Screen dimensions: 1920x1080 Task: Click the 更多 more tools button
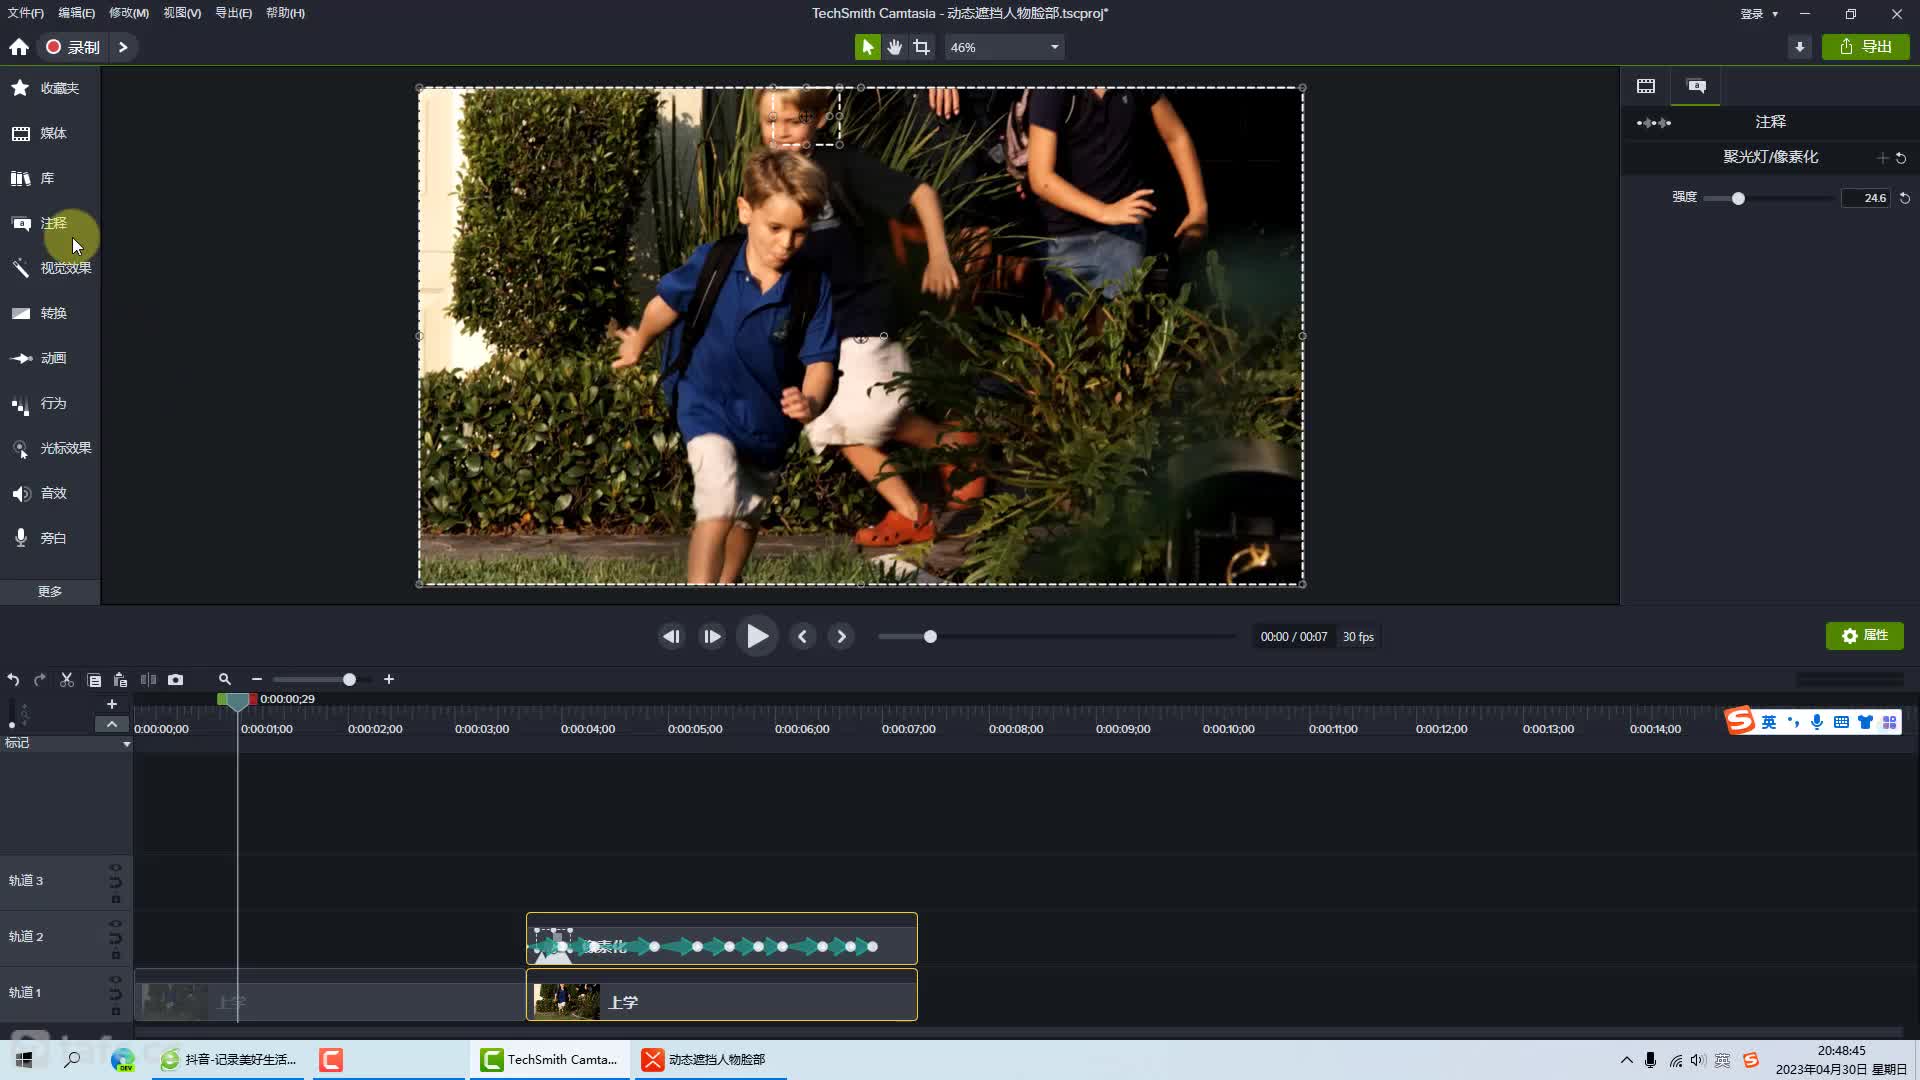pyautogui.click(x=50, y=592)
